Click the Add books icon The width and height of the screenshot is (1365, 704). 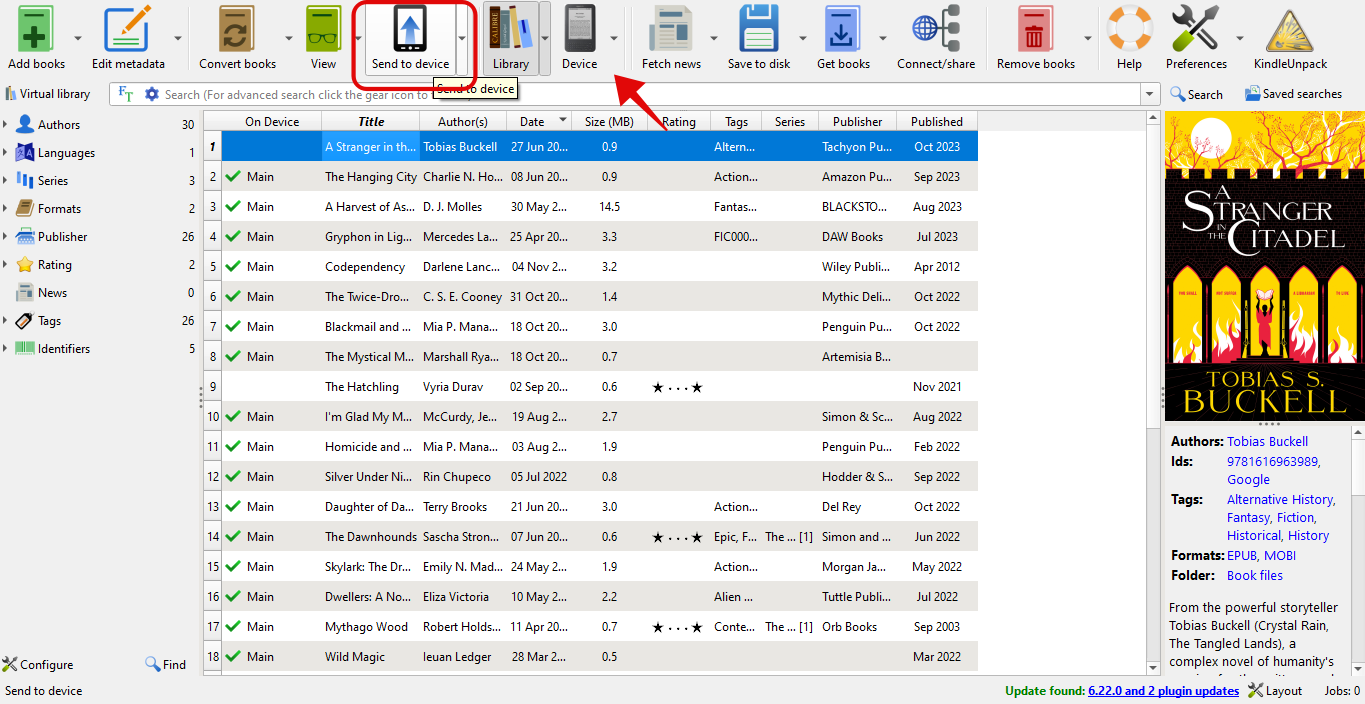click(x=37, y=28)
